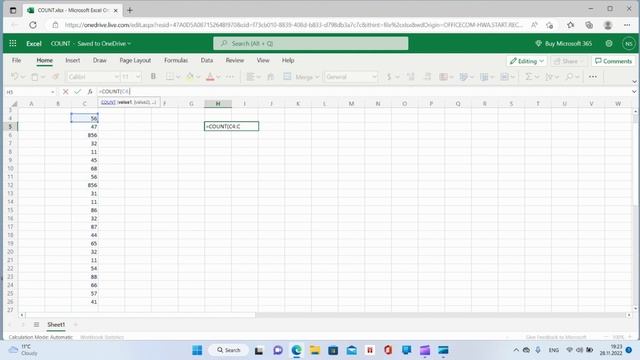
Task: Click the Find and Select magnifier
Action: point(569,76)
